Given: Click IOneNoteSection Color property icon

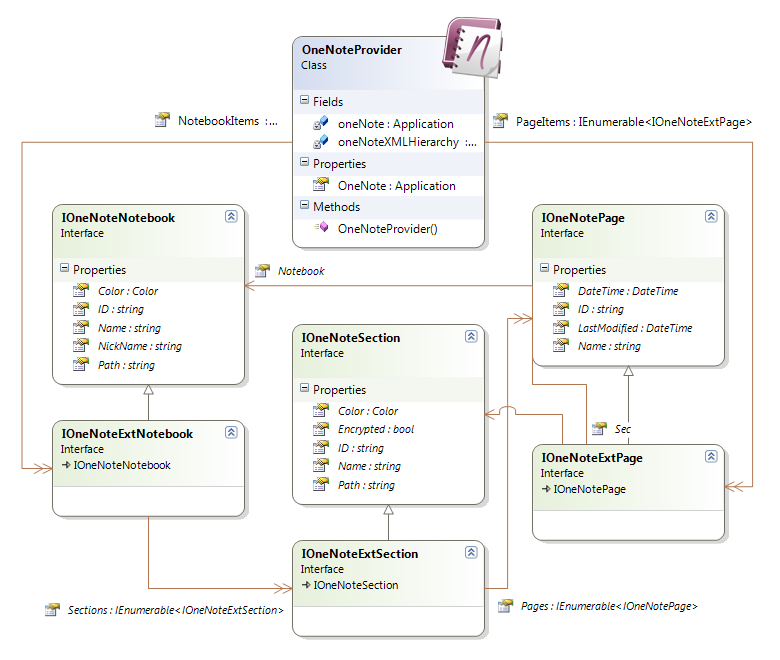Looking at the screenshot, I should tap(320, 410).
